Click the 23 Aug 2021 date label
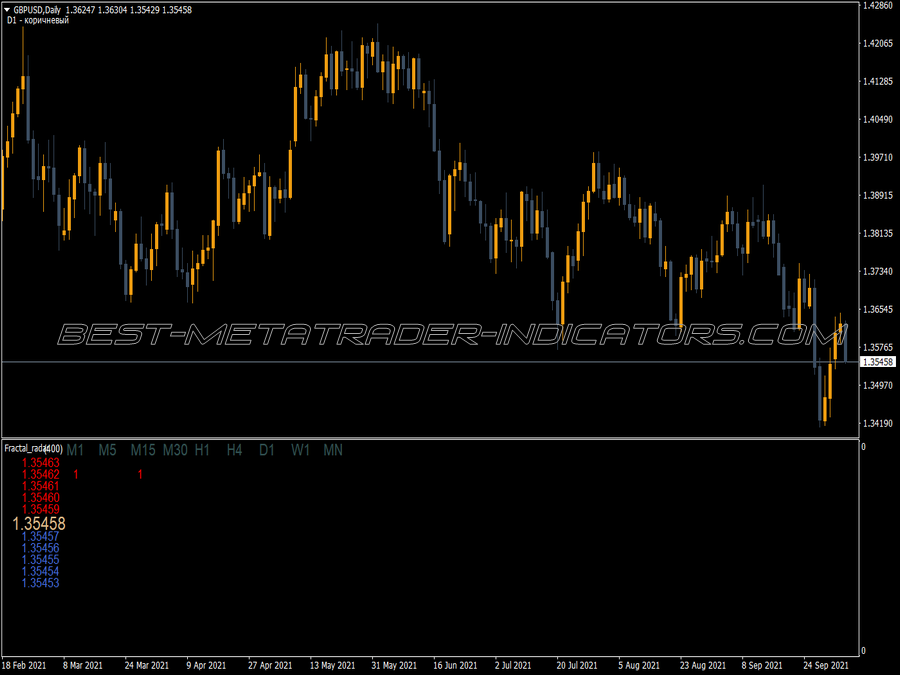This screenshot has height=675, width=900. click(703, 665)
